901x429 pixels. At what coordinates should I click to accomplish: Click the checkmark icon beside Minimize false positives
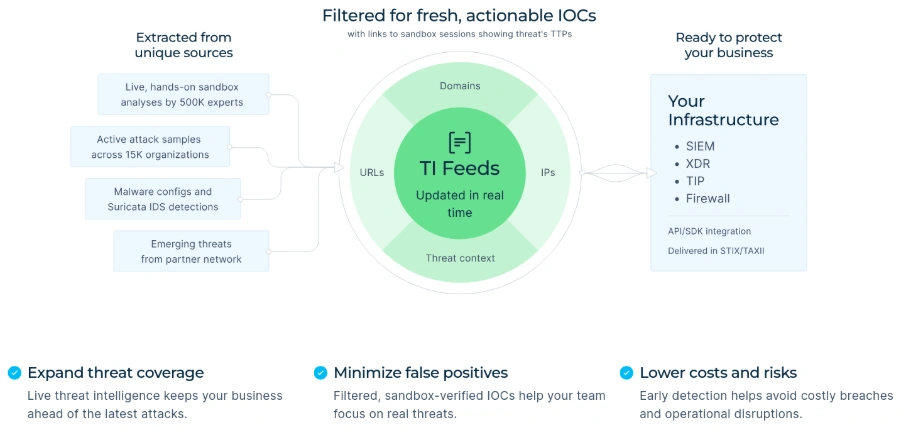[320, 373]
